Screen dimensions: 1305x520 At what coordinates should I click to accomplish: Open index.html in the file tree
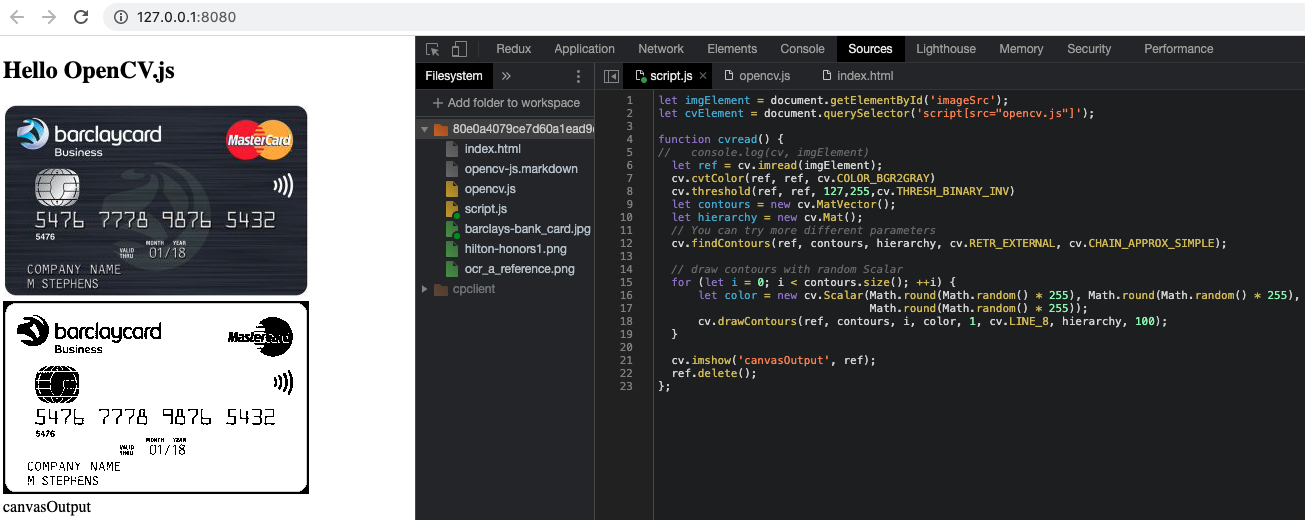492,149
